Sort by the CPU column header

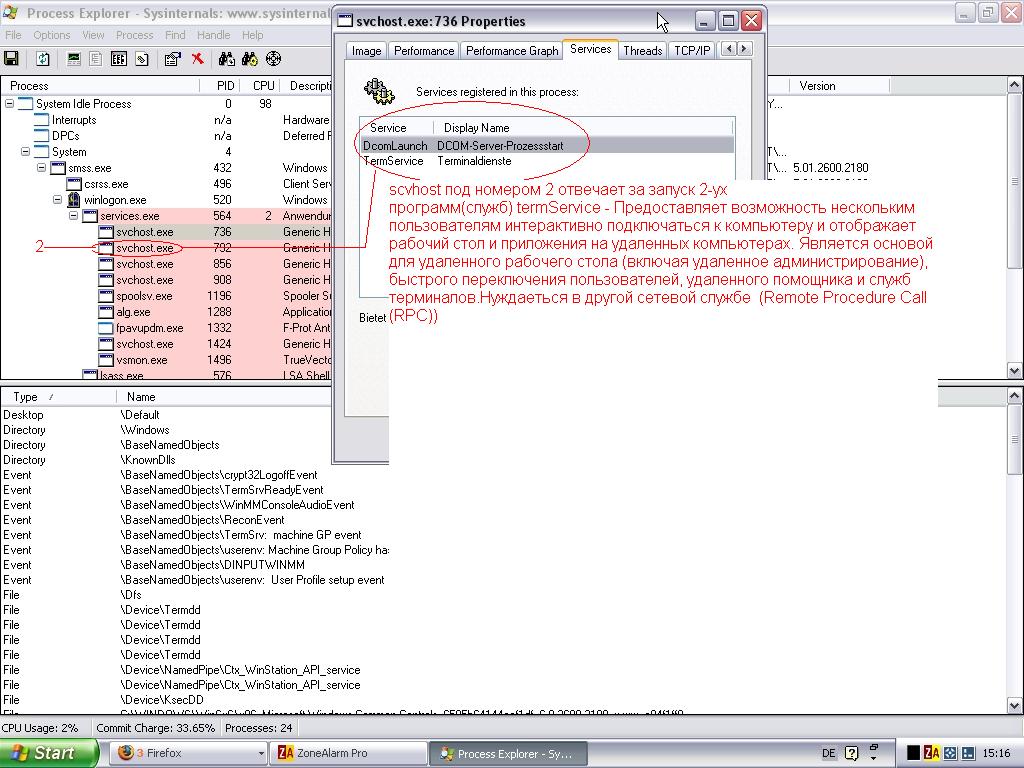[x=259, y=86]
